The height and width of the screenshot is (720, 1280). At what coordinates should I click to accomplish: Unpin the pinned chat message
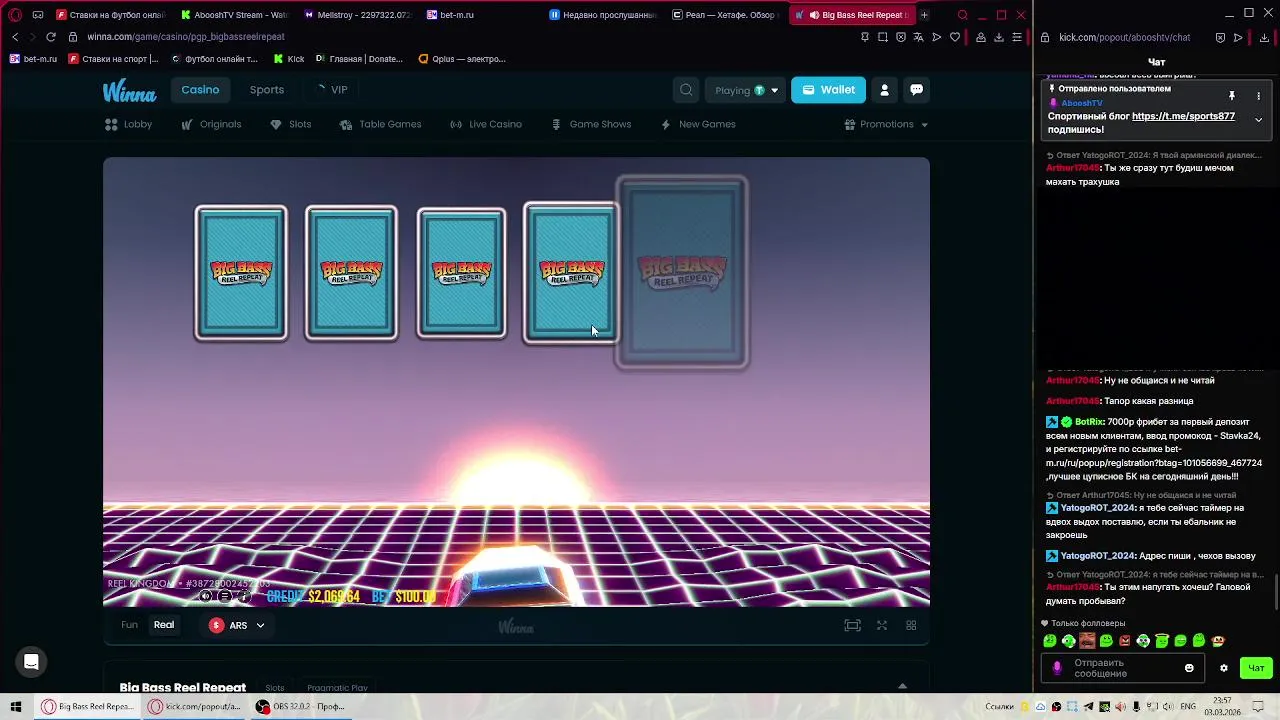1232,95
